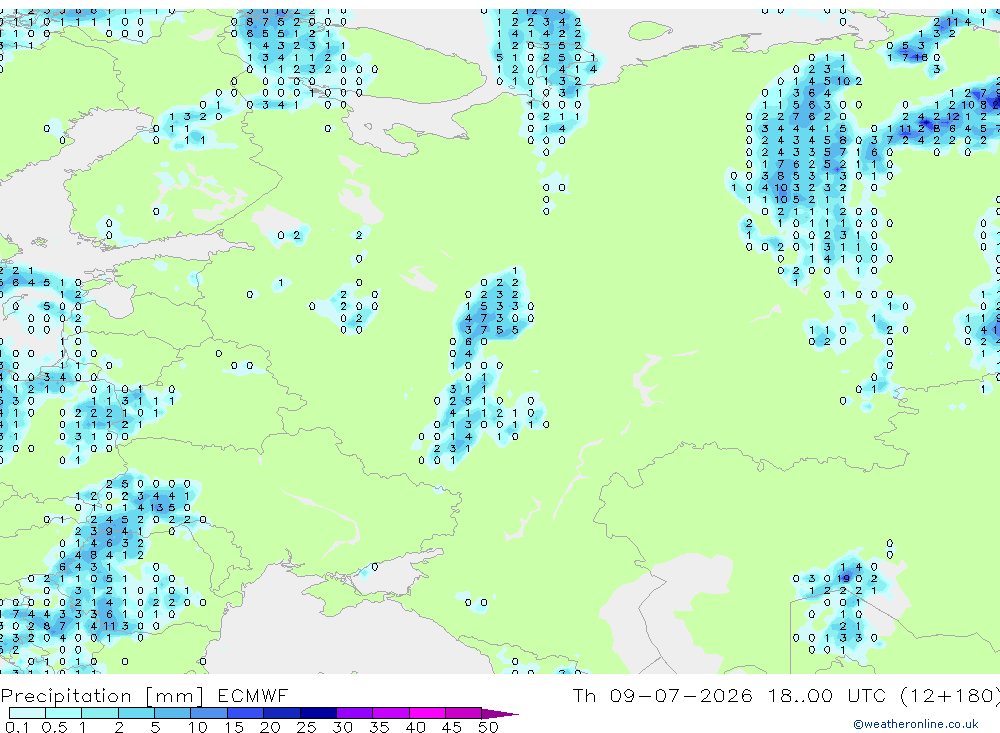
Task: Pick the 2–5 mm legend color swatch
Action: (136, 713)
